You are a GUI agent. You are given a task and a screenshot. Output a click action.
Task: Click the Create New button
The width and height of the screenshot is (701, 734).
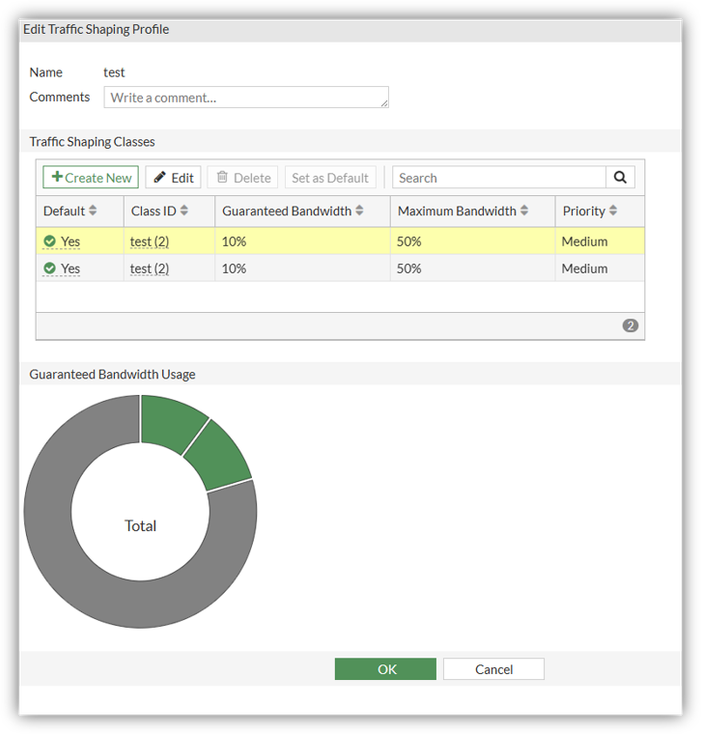point(91,177)
